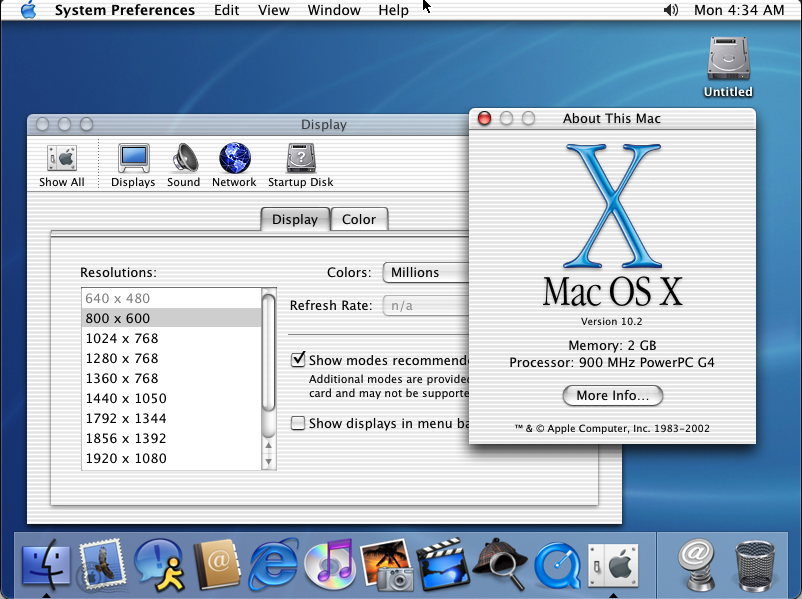
Task: Click Version 10.2 text in About window
Action: point(611,321)
